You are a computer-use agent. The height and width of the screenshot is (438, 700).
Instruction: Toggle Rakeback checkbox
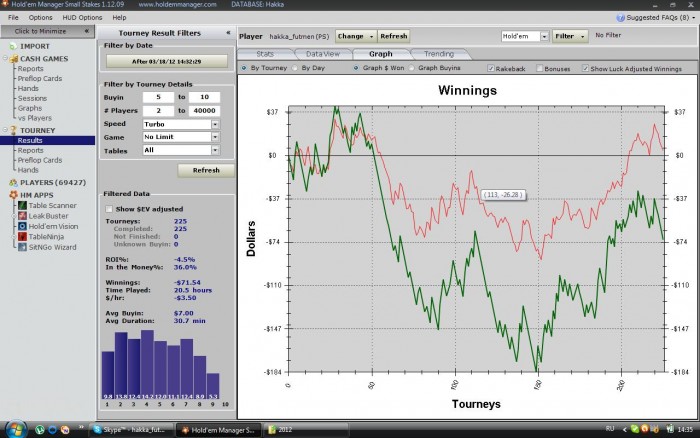click(x=491, y=68)
